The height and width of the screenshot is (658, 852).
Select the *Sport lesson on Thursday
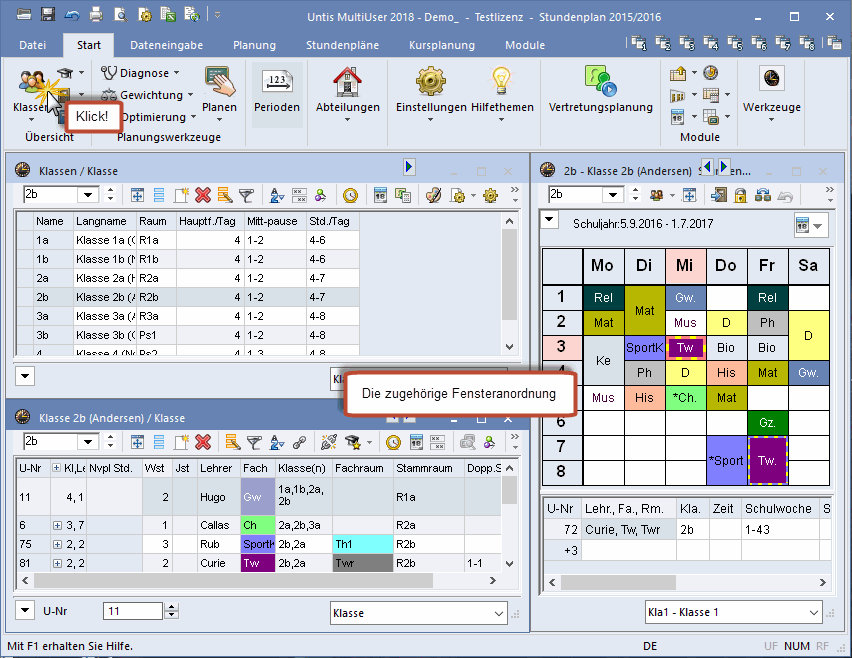(x=726, y=460)
